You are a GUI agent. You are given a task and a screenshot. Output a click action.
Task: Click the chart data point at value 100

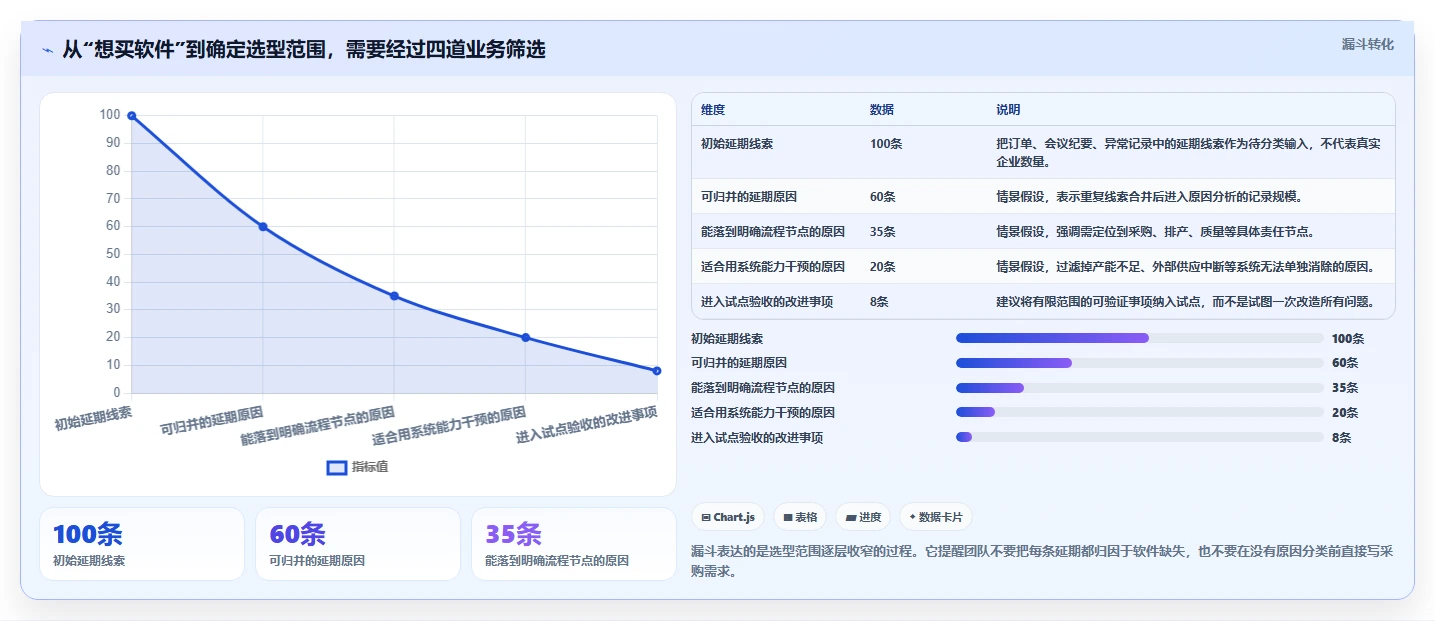pos(132,116)
